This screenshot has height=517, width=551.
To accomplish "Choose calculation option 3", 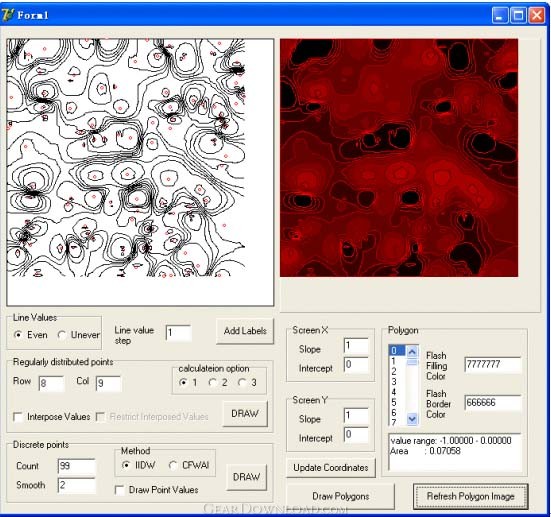I will pyautogui.click(x=242, y=382).
